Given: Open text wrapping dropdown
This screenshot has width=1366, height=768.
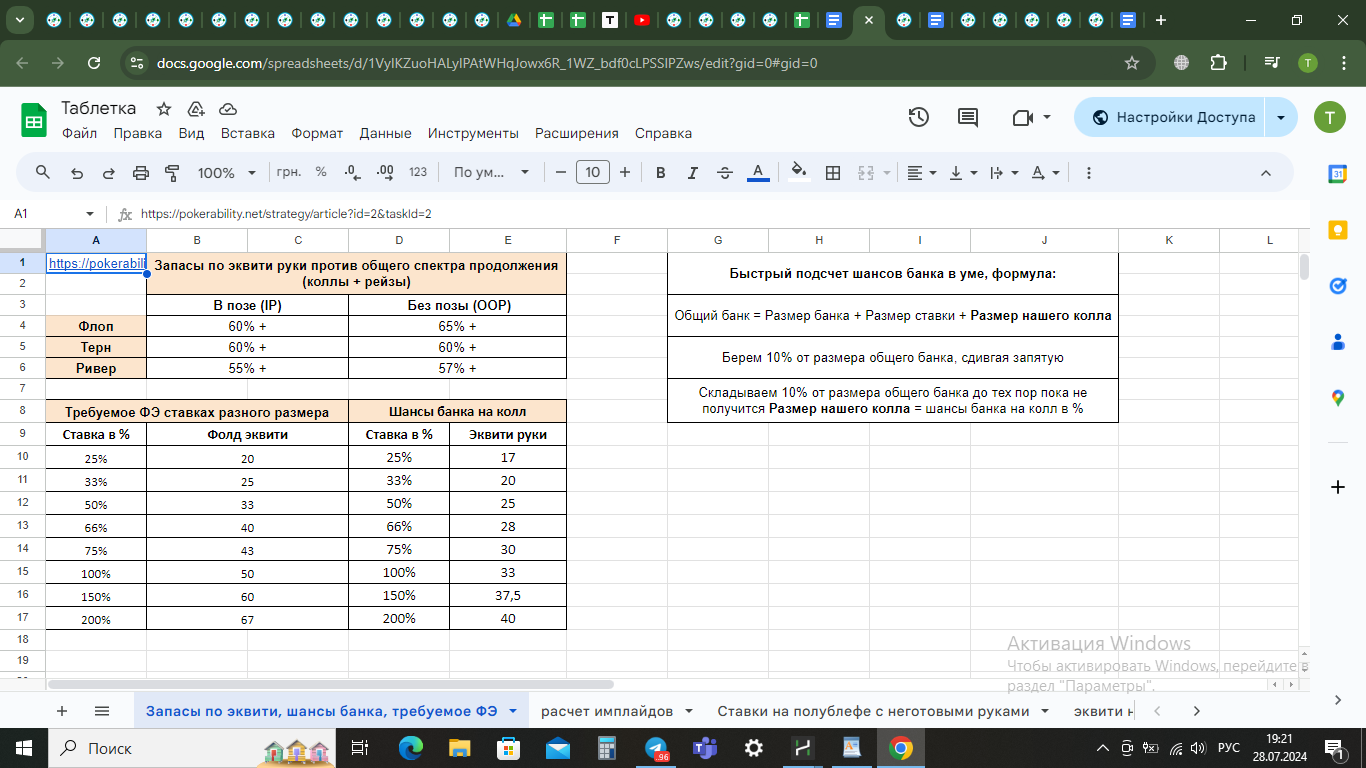Looking at the screenshot, I should pyautogui.click(x=1003, y=172).
